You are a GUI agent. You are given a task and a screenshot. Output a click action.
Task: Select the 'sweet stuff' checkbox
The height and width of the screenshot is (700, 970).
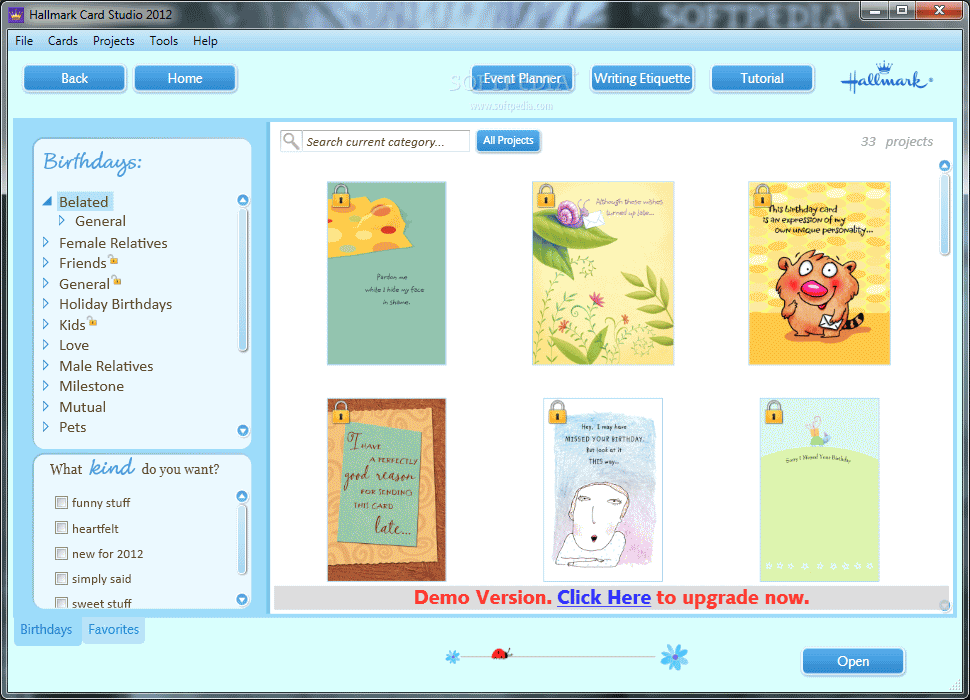point(61,602)
